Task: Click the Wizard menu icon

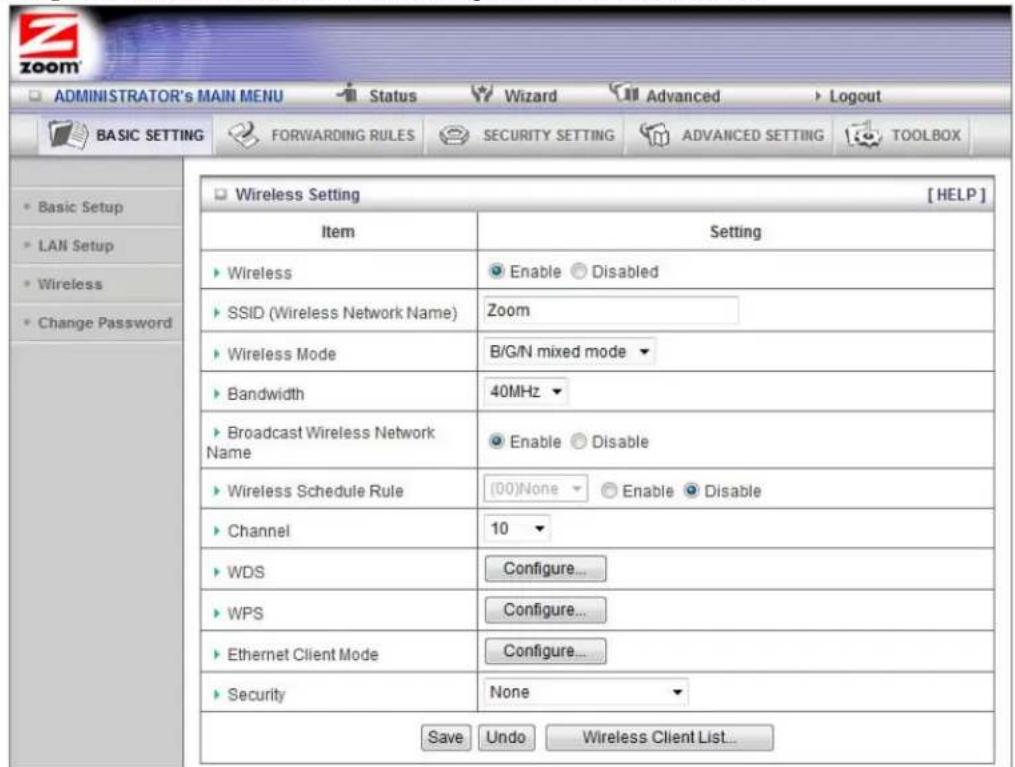Action: pos(482,94)
